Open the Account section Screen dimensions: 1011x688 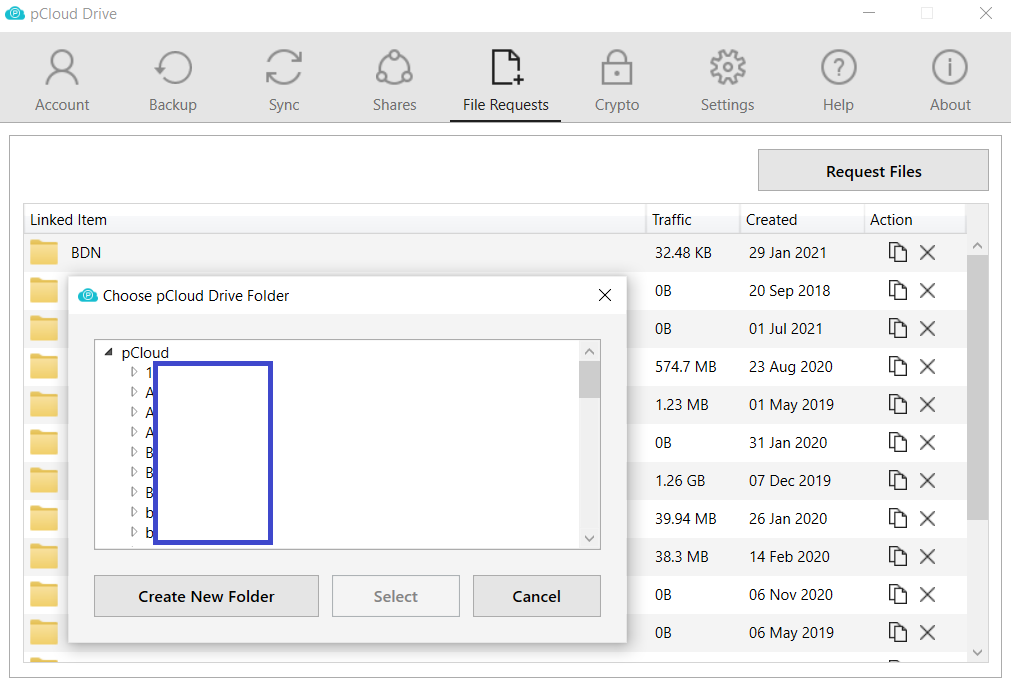(62, 81)
